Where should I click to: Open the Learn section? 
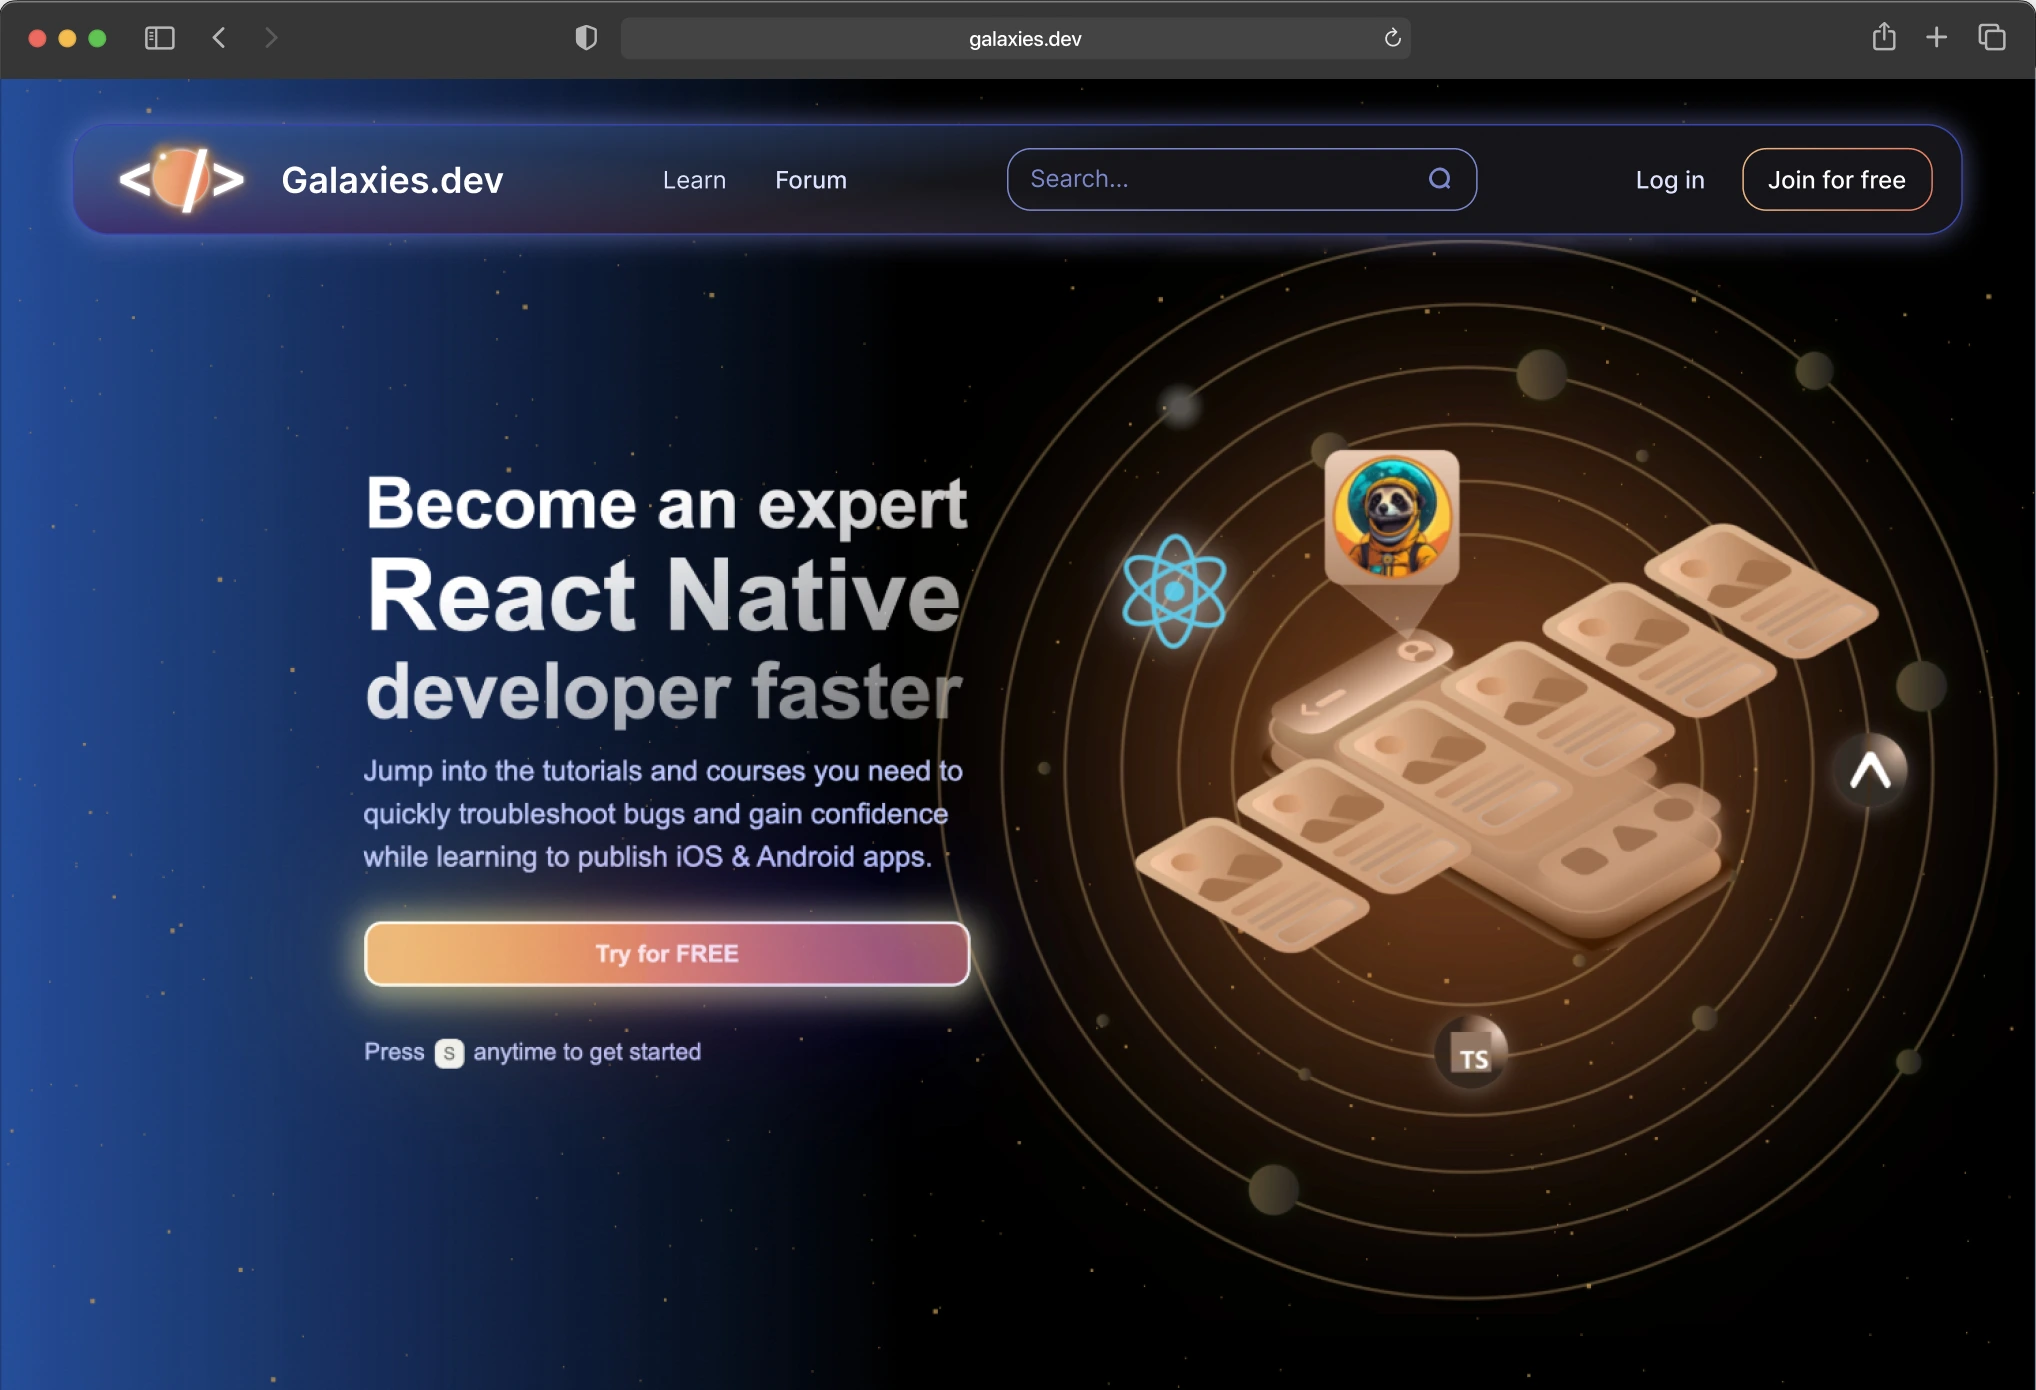(x=693, y=180)
